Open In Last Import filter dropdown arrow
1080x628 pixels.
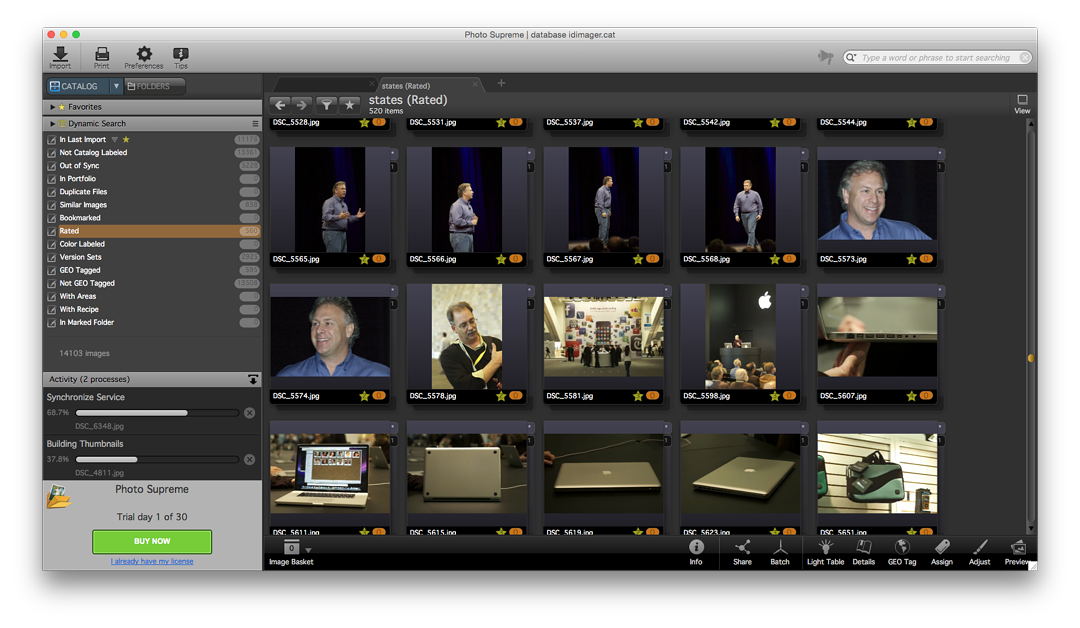tap(114, 140)
